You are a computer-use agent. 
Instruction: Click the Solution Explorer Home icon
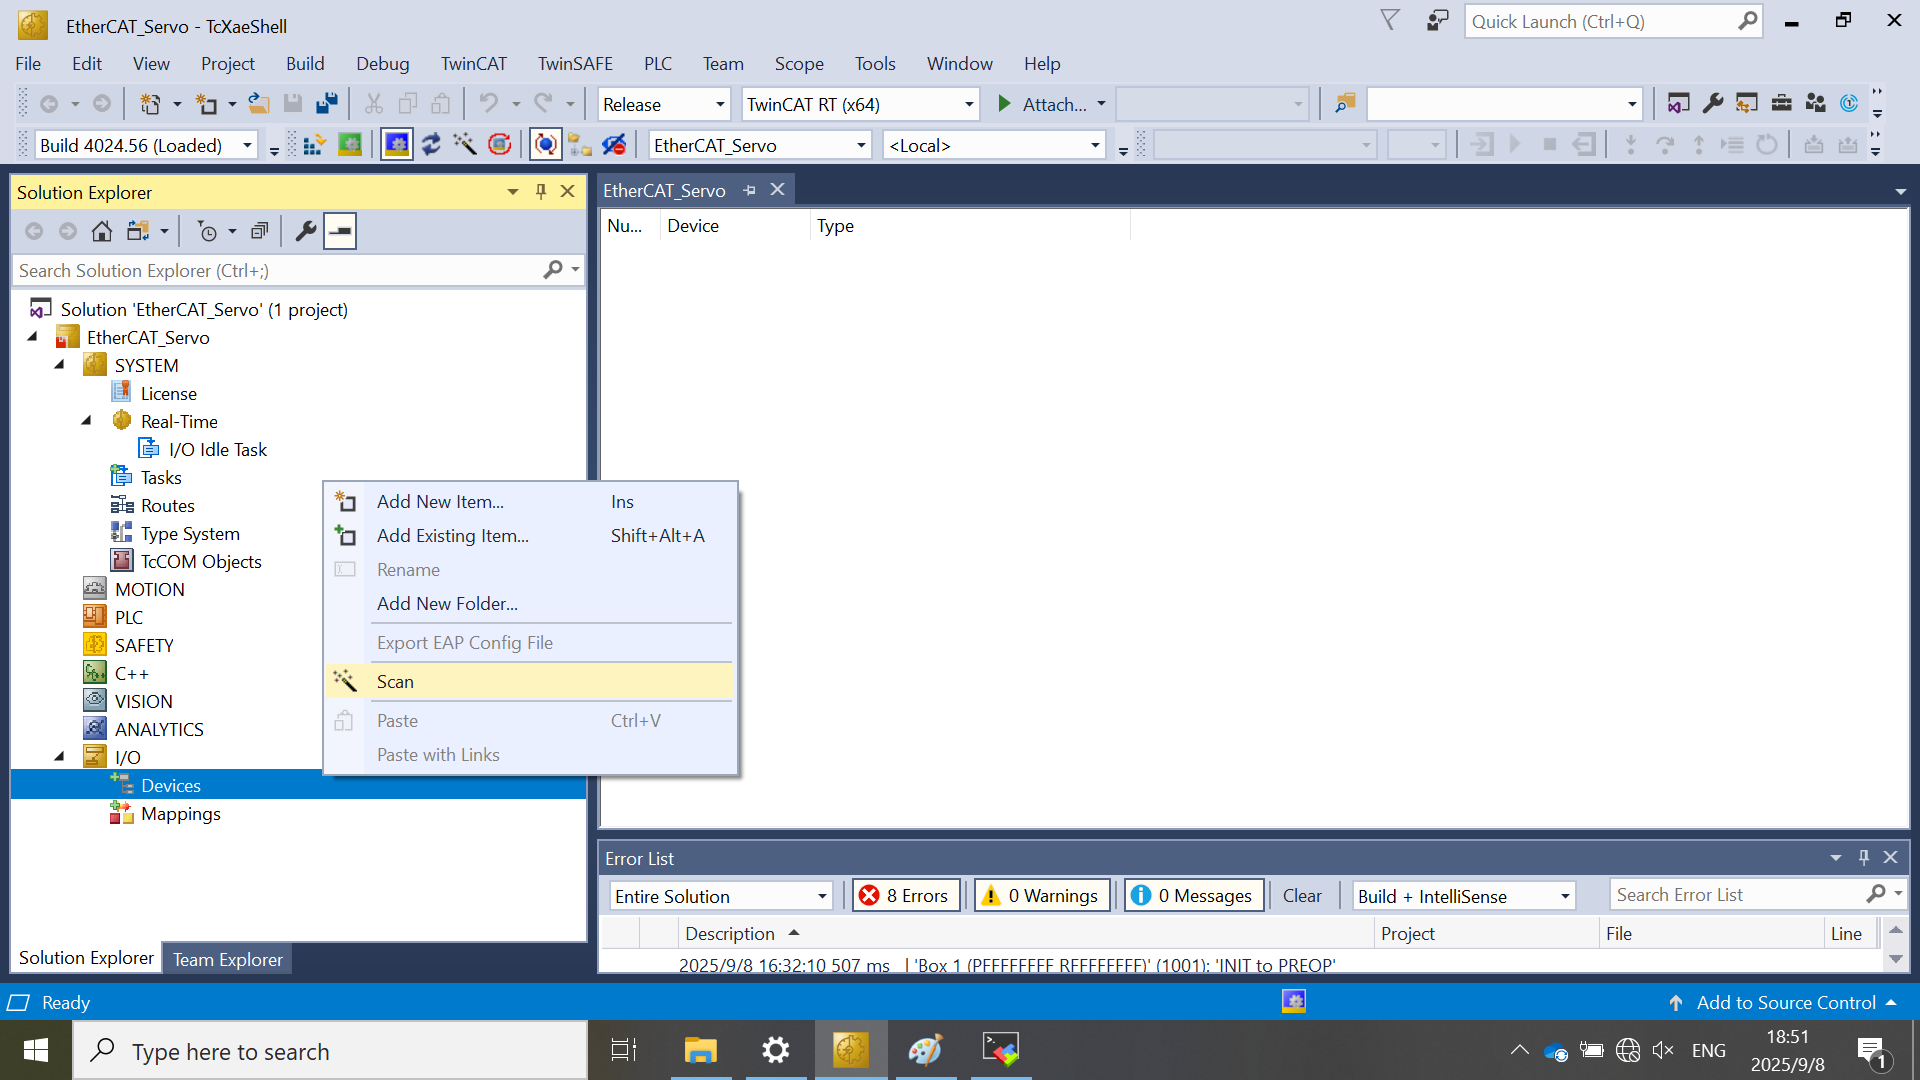101,232
